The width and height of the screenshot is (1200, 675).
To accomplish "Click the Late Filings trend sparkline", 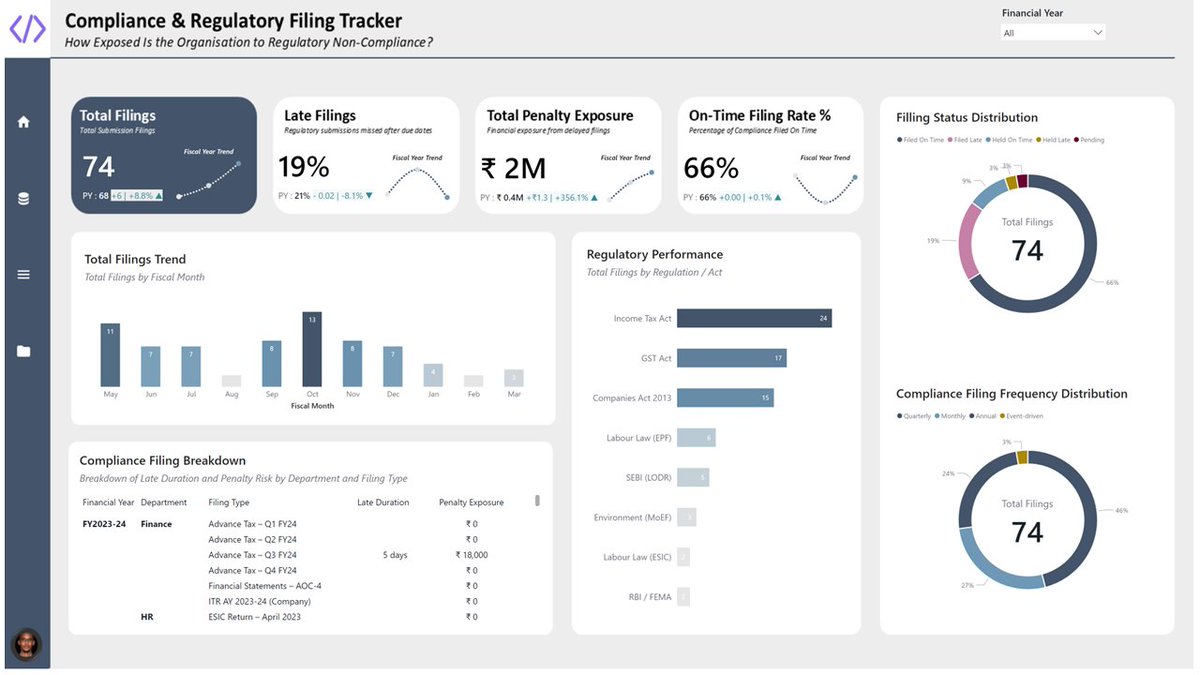I will click(x=417, y=184).
